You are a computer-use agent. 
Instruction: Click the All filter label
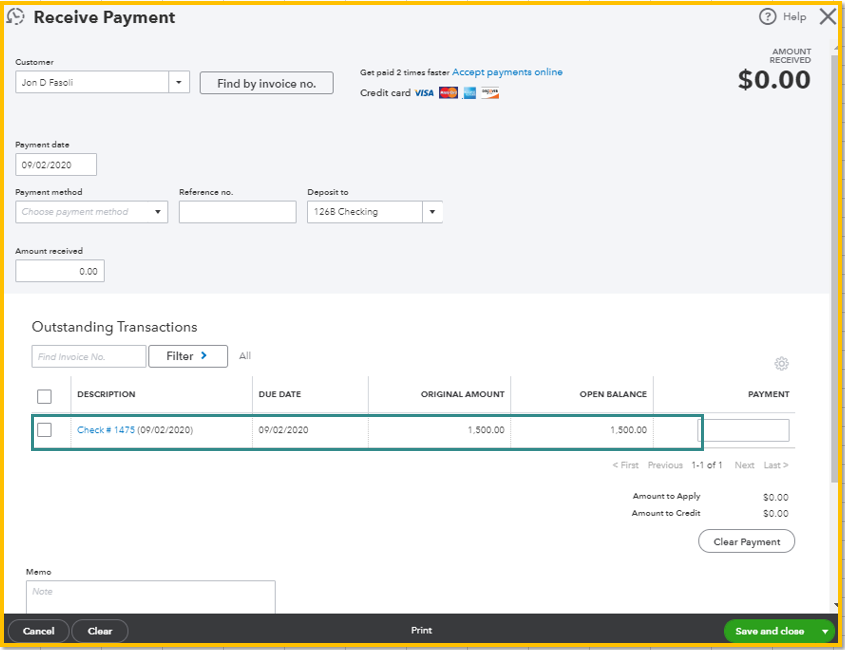[245, 356]
